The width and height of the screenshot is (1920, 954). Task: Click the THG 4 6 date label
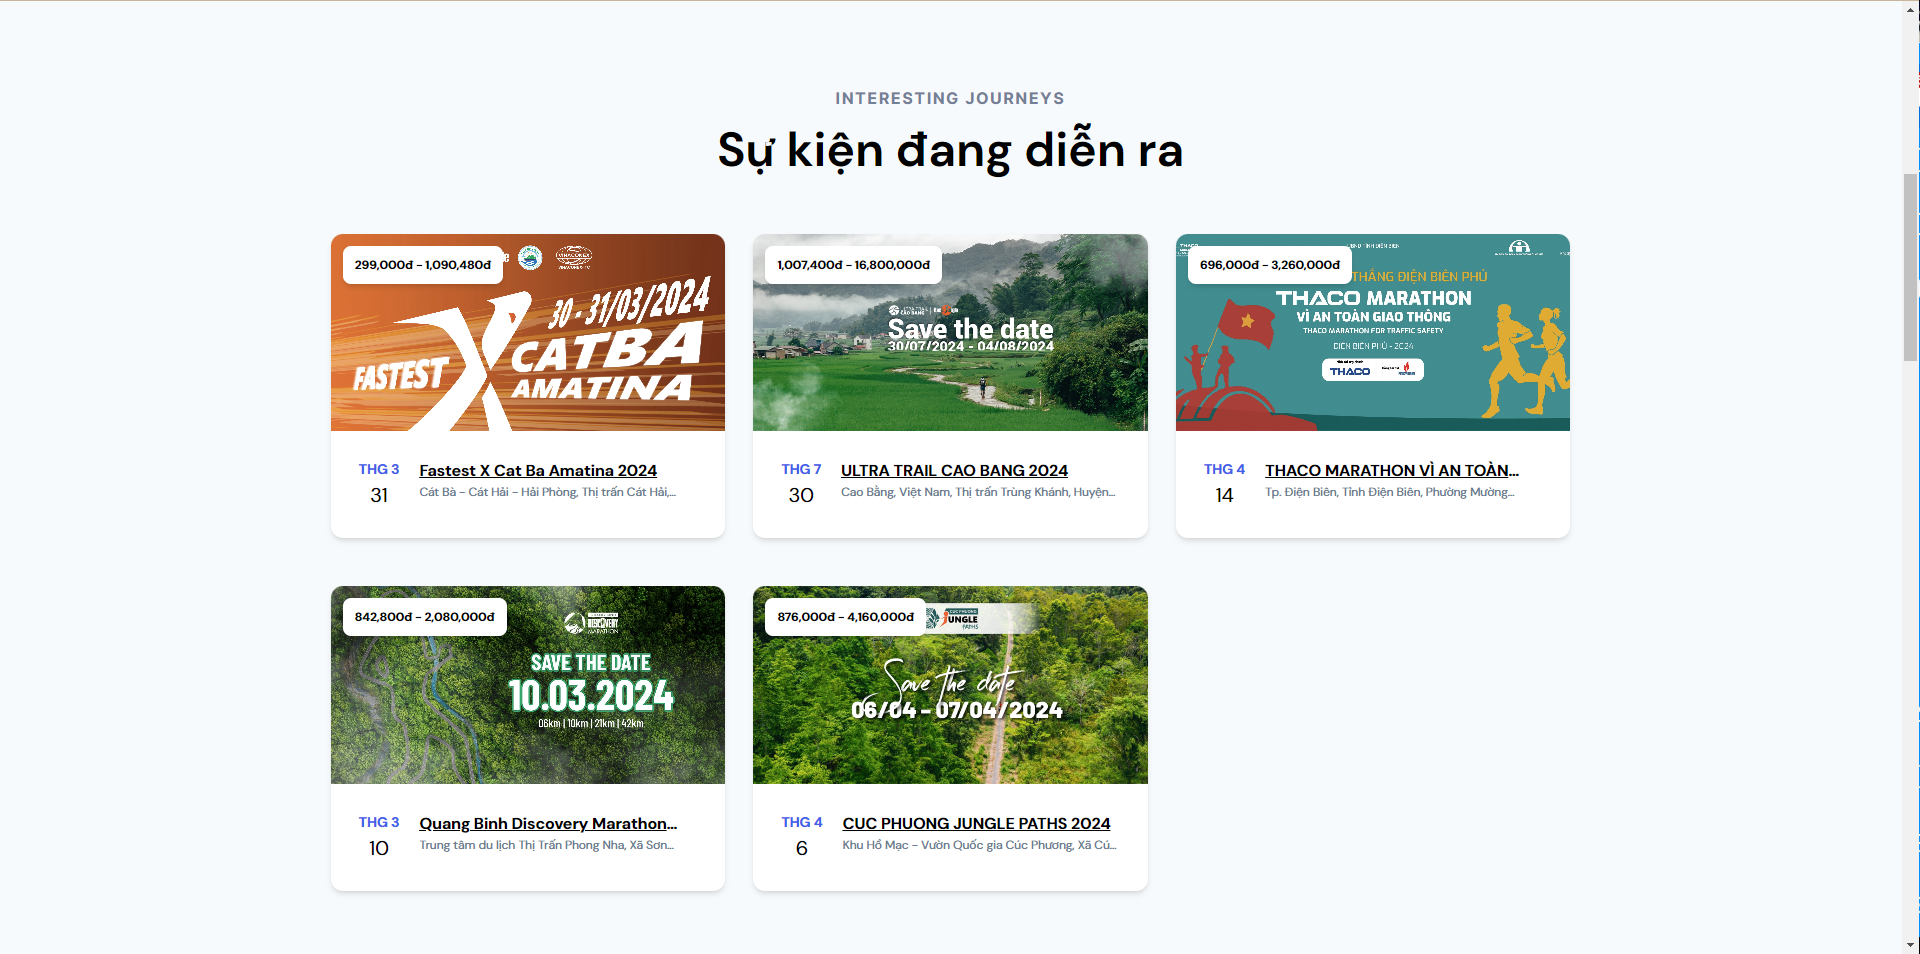802,836
